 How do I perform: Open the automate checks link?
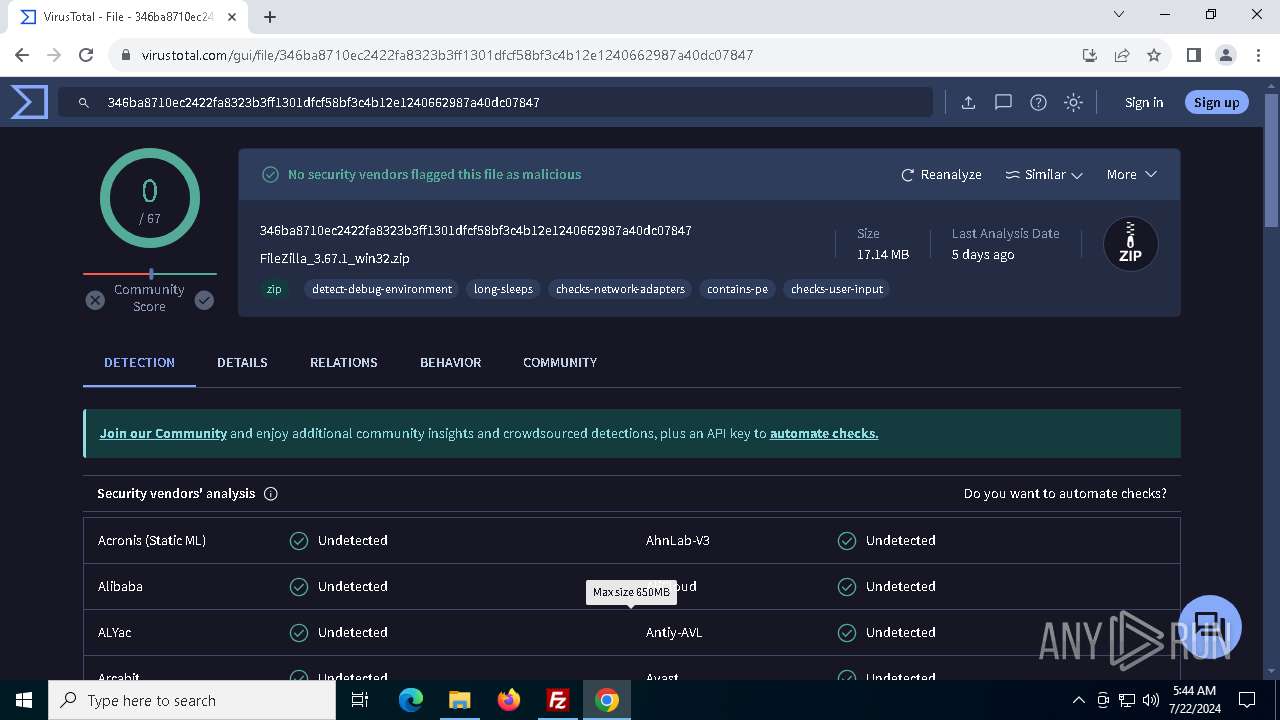824,433
